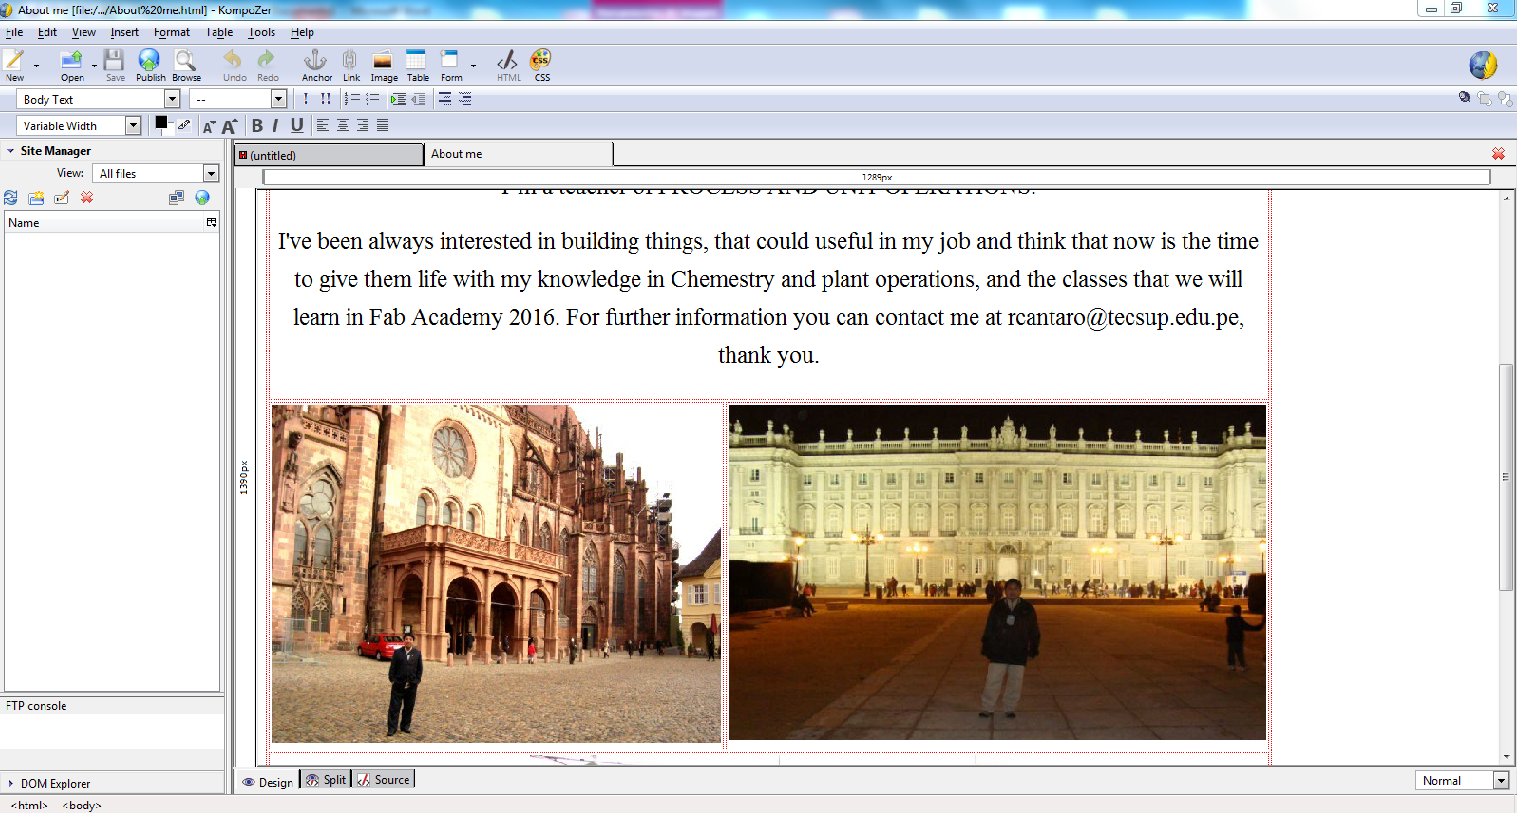The height and width of the screenshot is (813, 1517).
Task: Open the arrow beside the Form icon
Action: (x=473, y=66)
